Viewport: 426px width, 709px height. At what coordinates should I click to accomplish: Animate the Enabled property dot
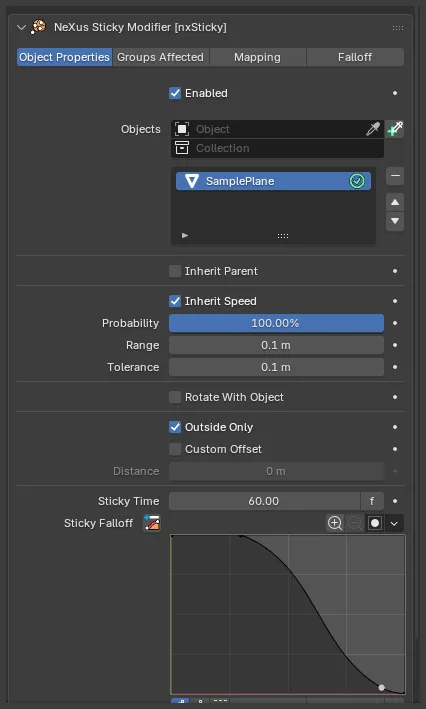tap(395, 93)
